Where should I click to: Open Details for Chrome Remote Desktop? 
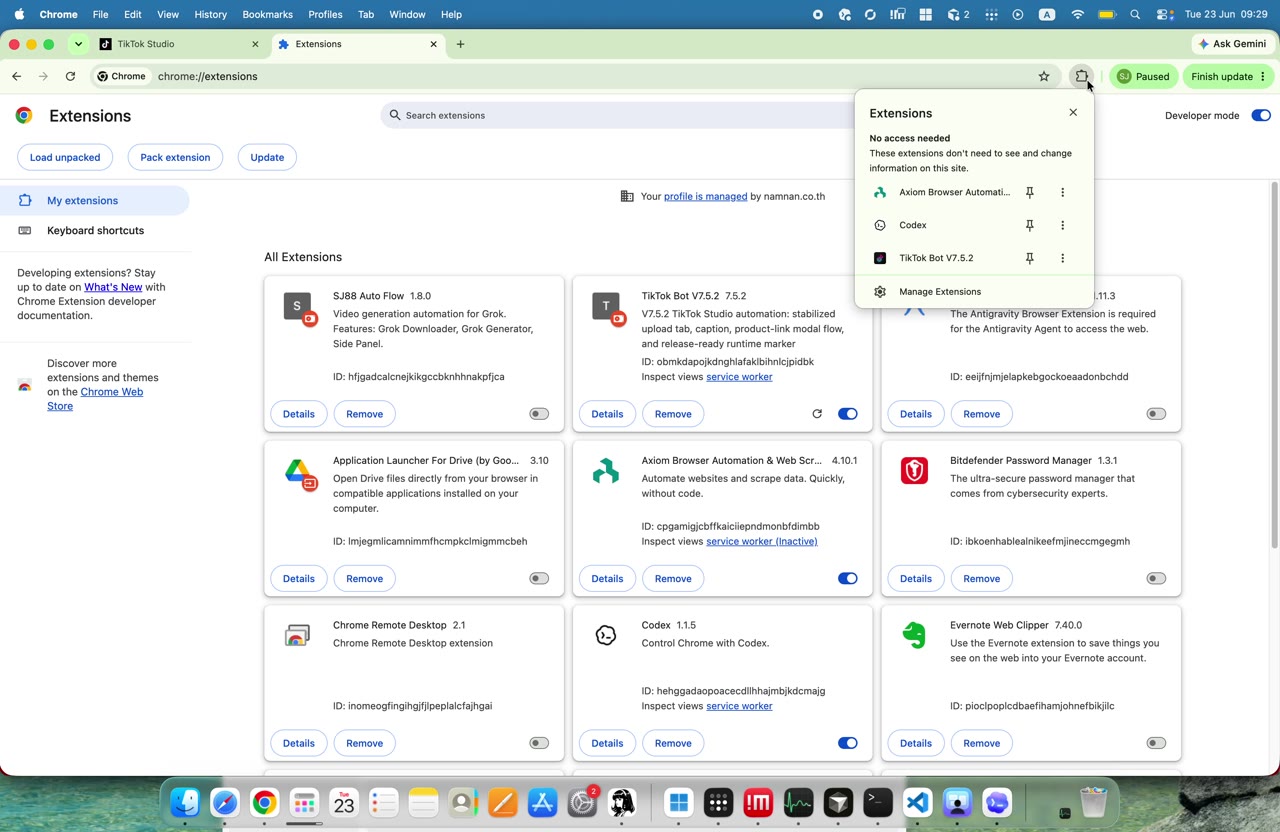click(x=298, y=743)
